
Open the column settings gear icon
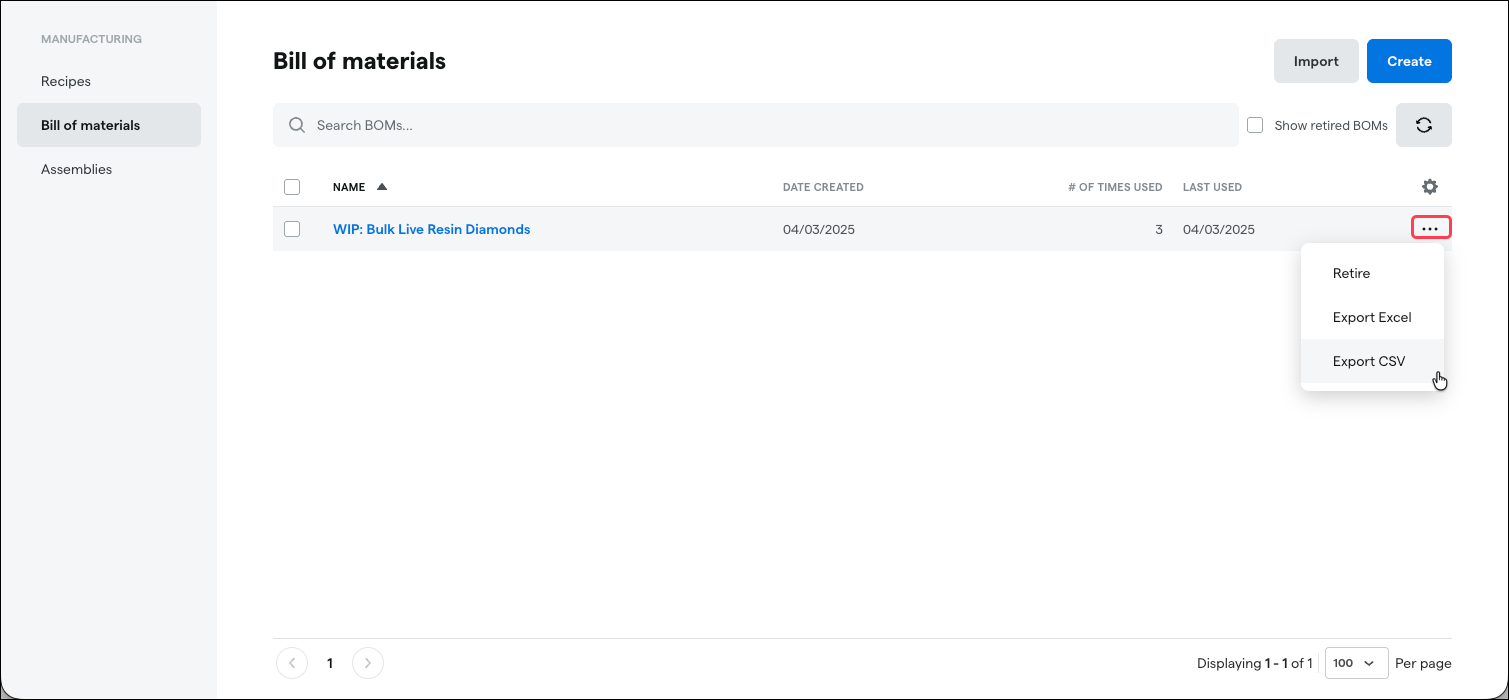pyautogui.click(x=1430, y=187)
